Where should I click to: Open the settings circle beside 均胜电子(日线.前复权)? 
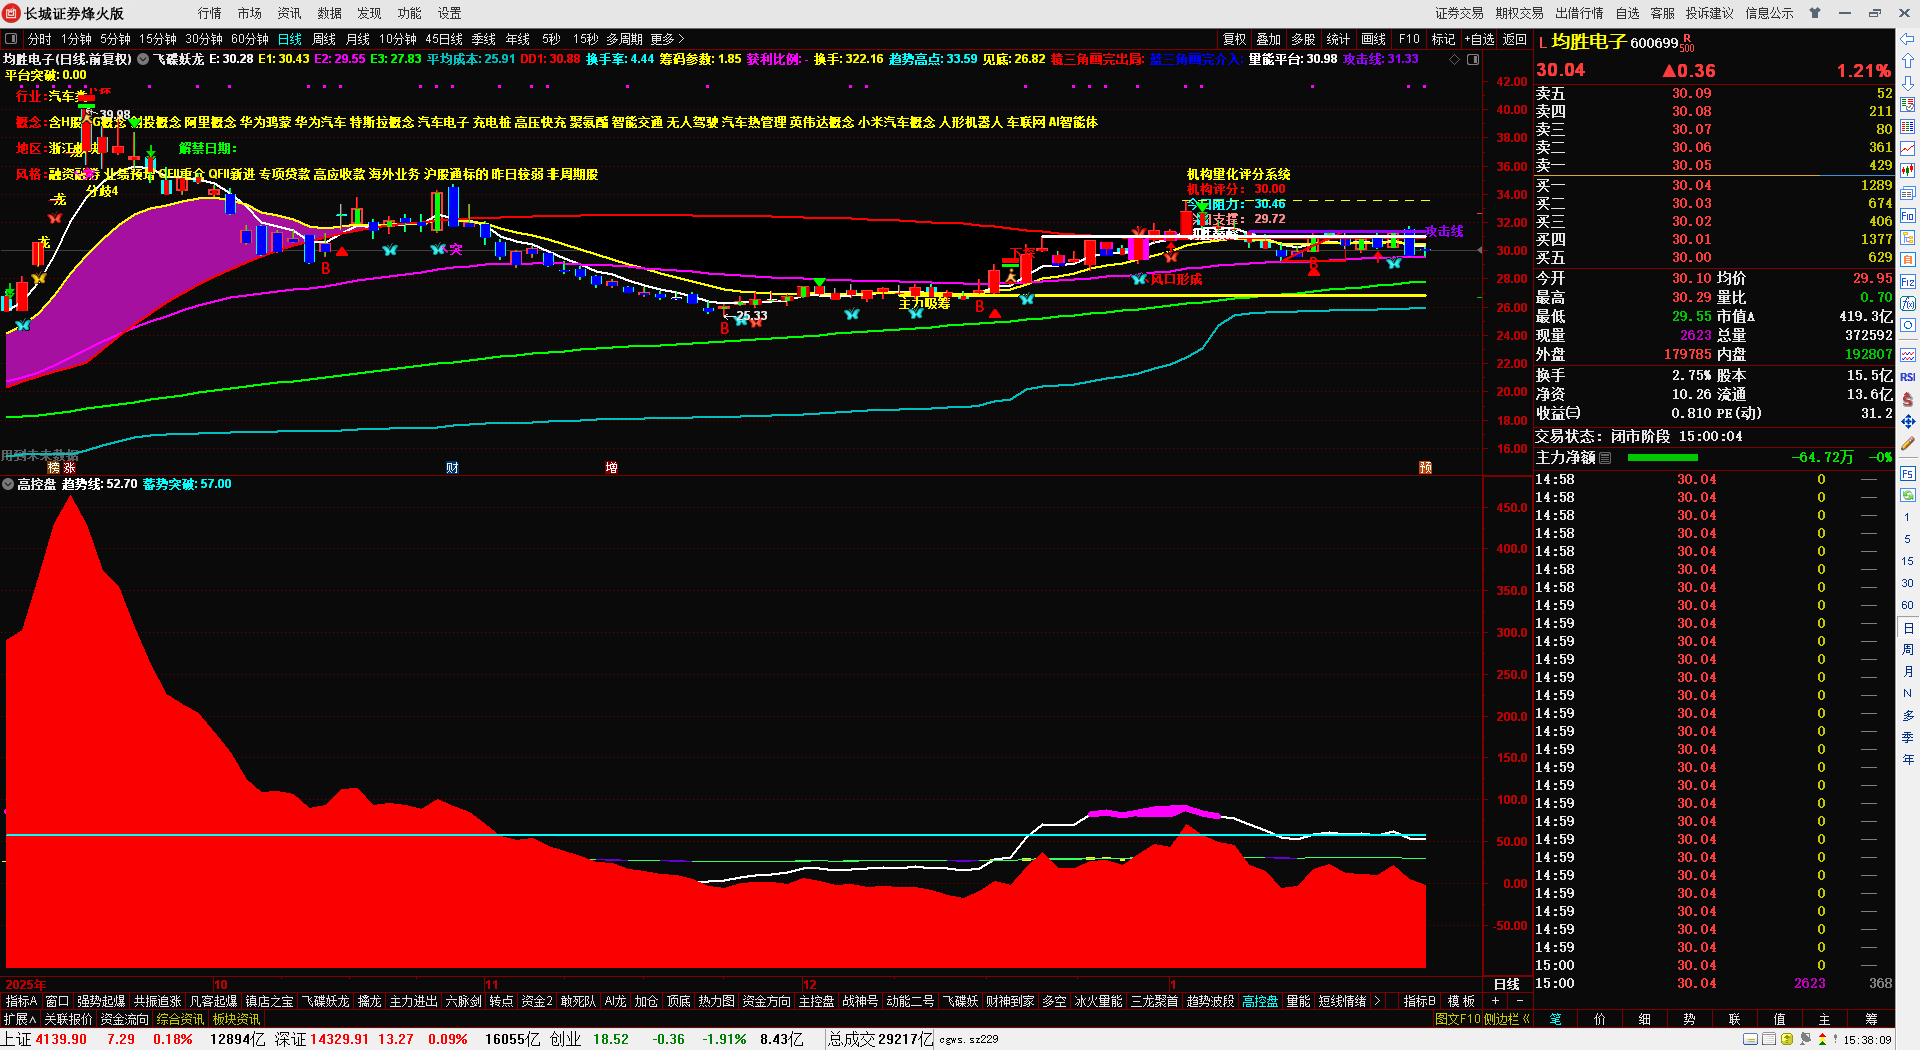click(143, 59)
